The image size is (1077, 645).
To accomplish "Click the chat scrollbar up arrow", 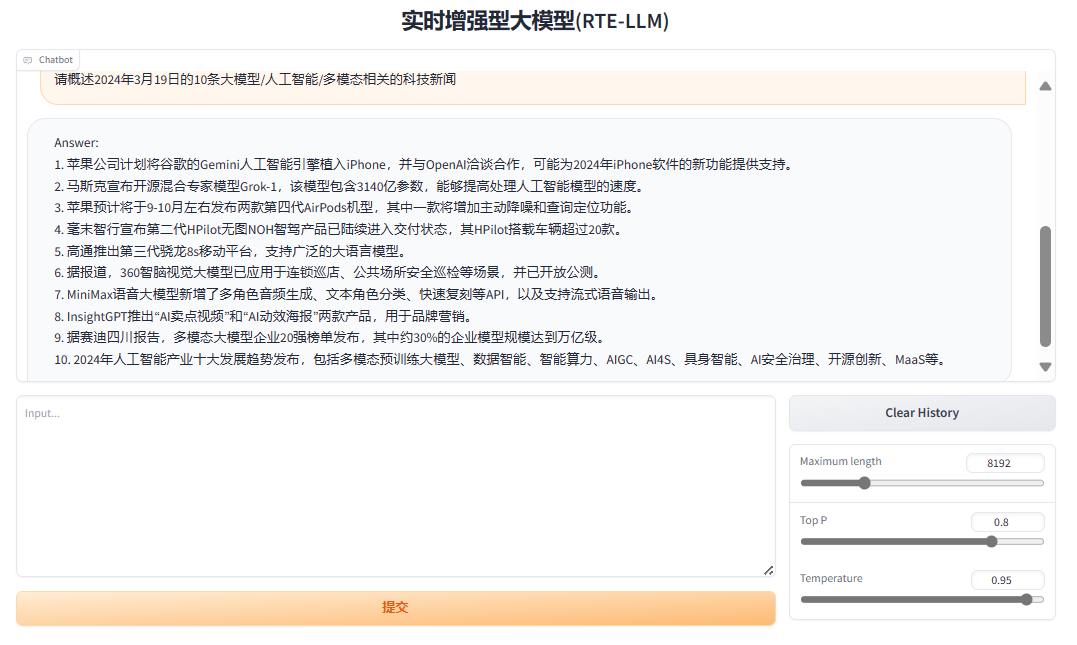I will pyautogui.click(x=1045, y=86).
